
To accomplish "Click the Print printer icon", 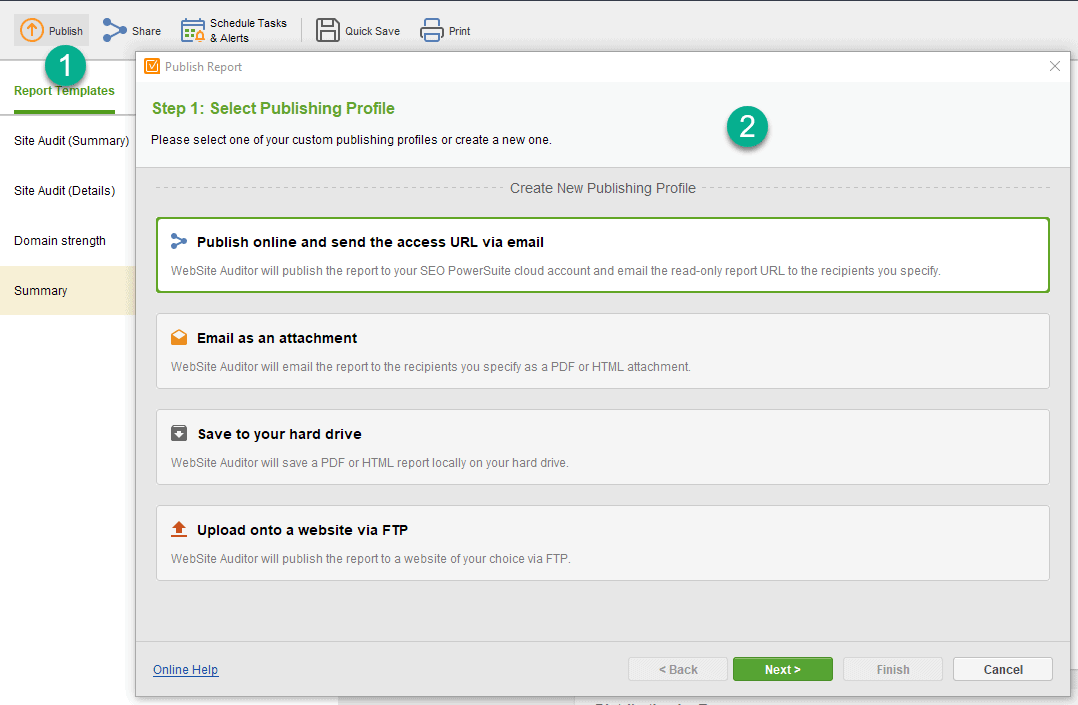I will pos(432,30).
